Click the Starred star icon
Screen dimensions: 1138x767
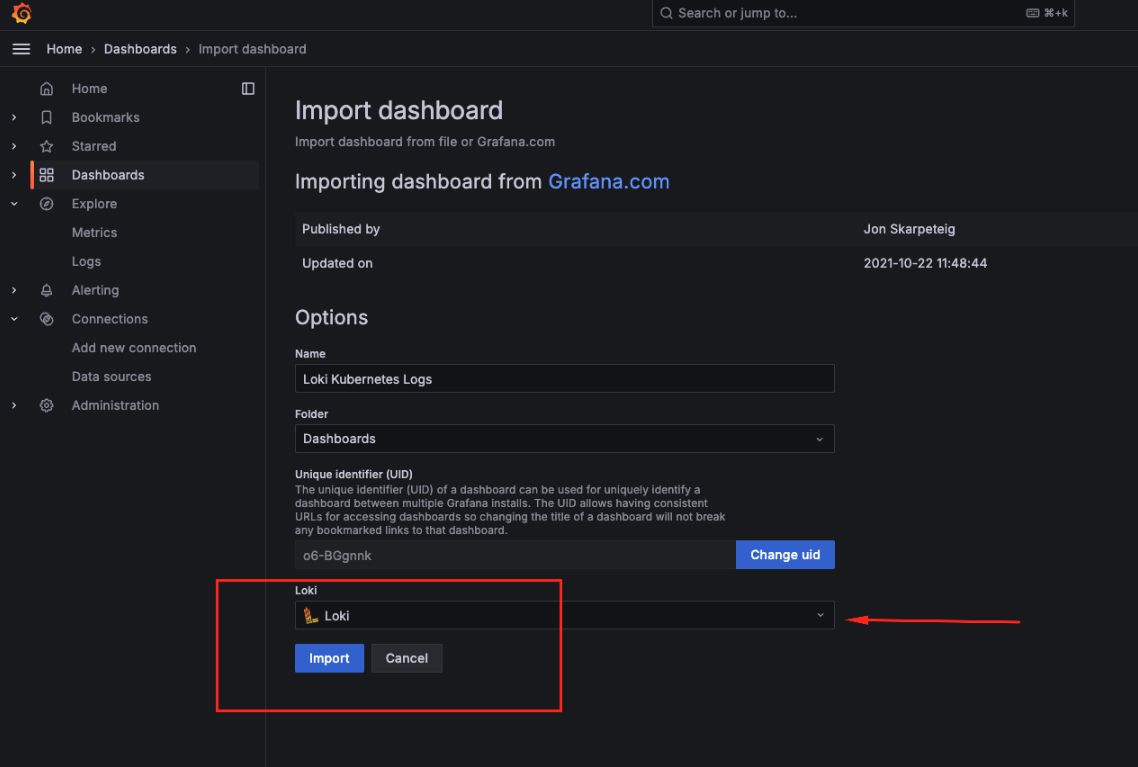tap(46, 147)
